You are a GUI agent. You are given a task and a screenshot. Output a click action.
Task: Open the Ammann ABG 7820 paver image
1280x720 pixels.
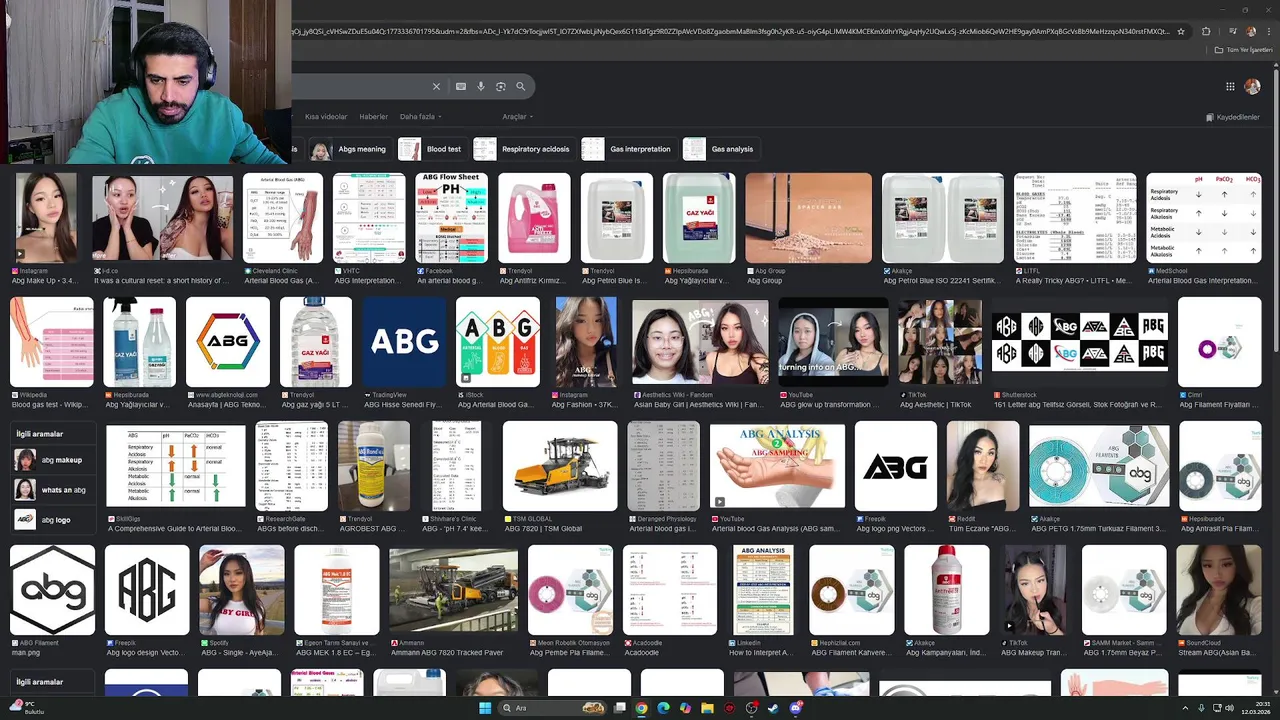pos(453,590)
